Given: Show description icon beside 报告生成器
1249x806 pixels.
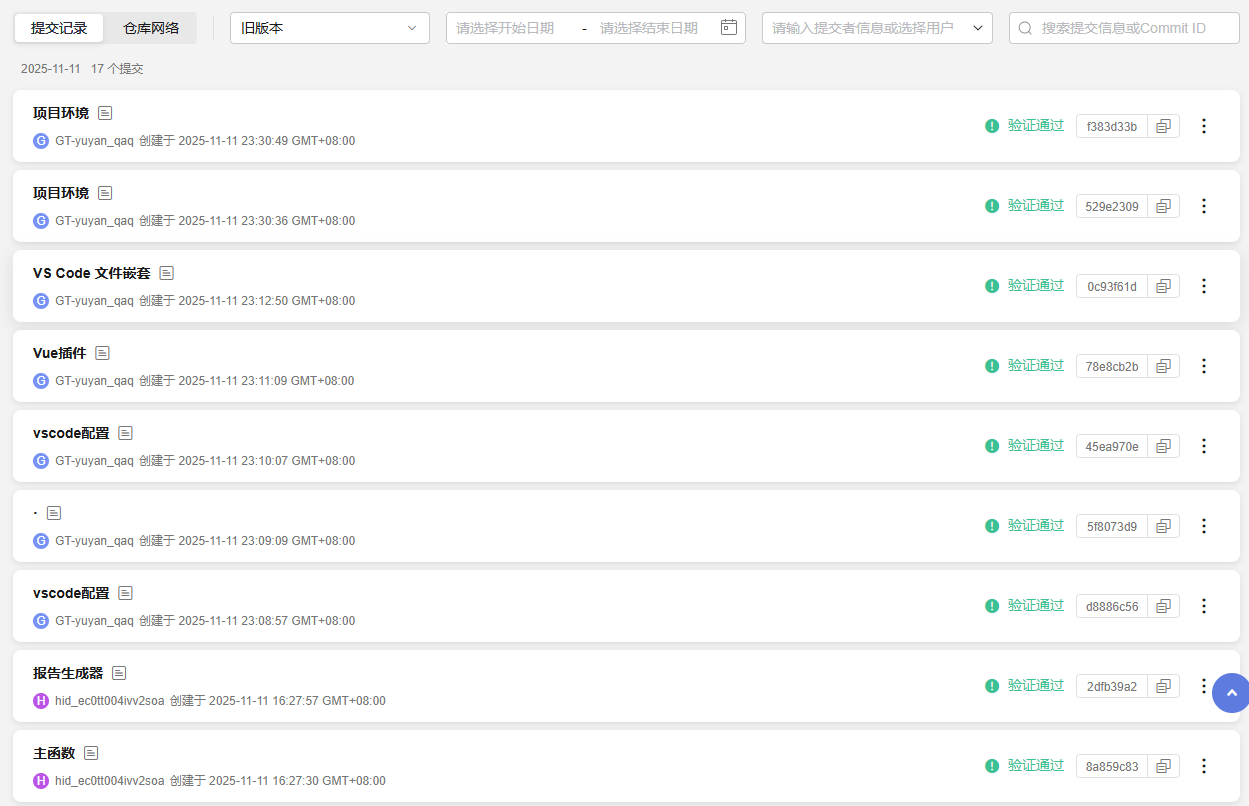Looking at the screenshot, I should (119, 673).
